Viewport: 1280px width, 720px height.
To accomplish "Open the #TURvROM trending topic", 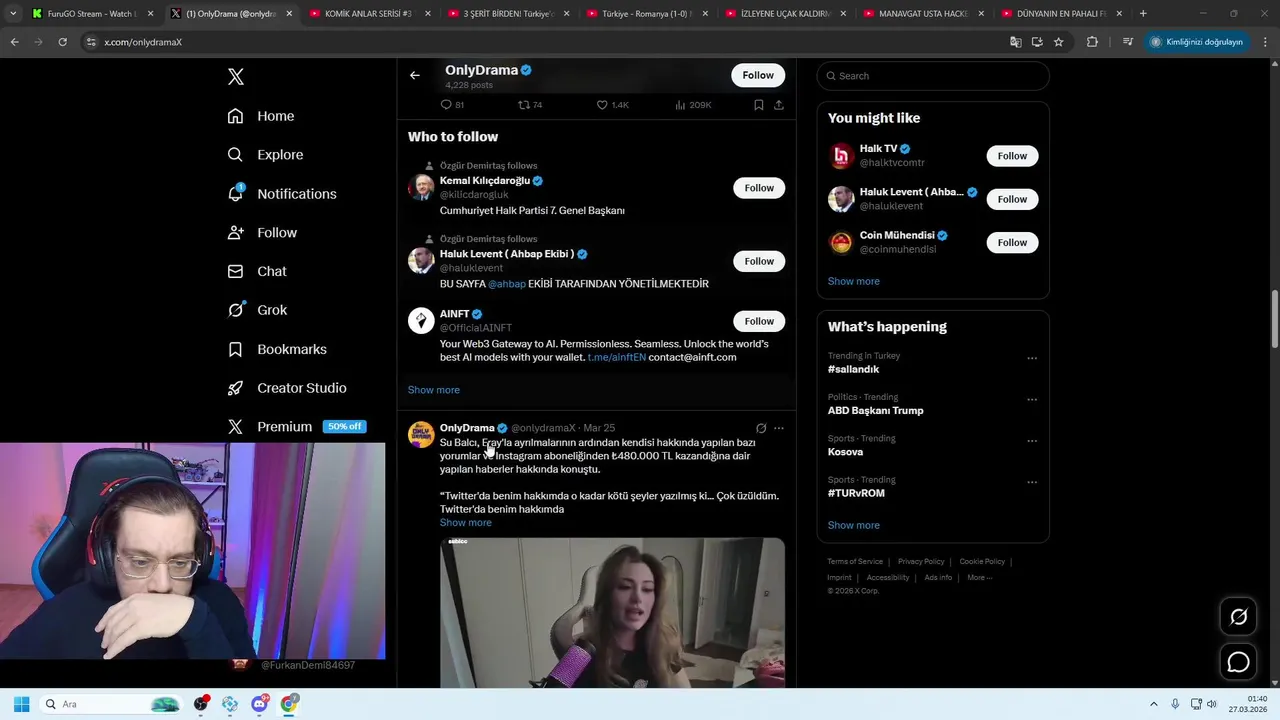I will [856, 493].
